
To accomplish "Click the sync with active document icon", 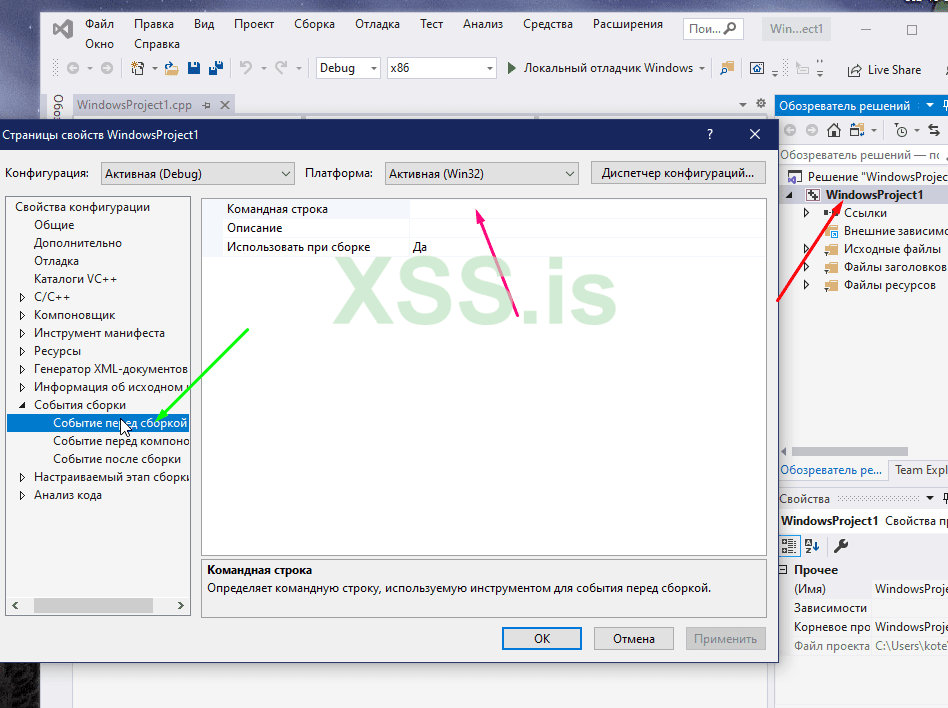I will [934, 130].
